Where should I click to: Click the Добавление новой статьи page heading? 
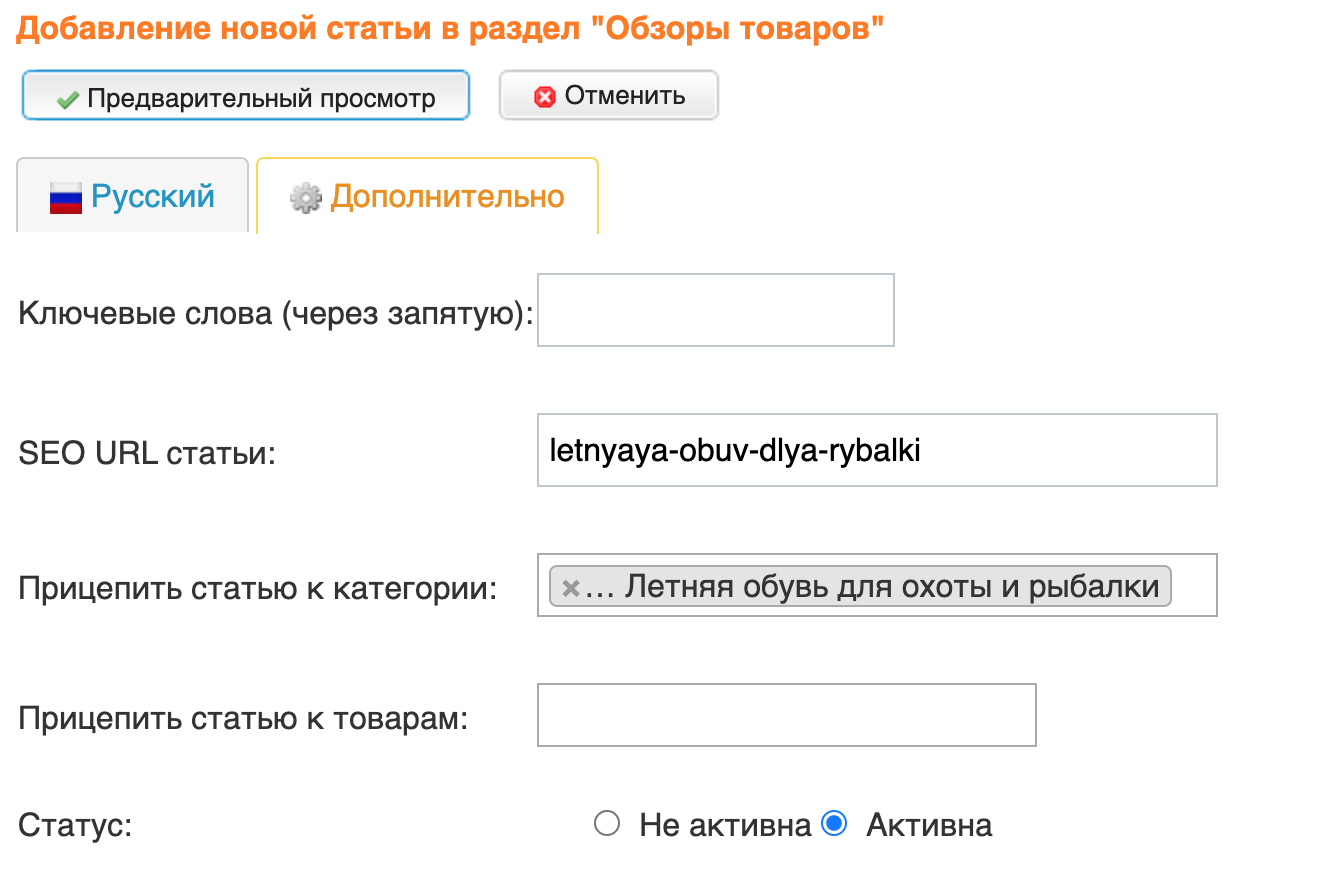point(450,29)
